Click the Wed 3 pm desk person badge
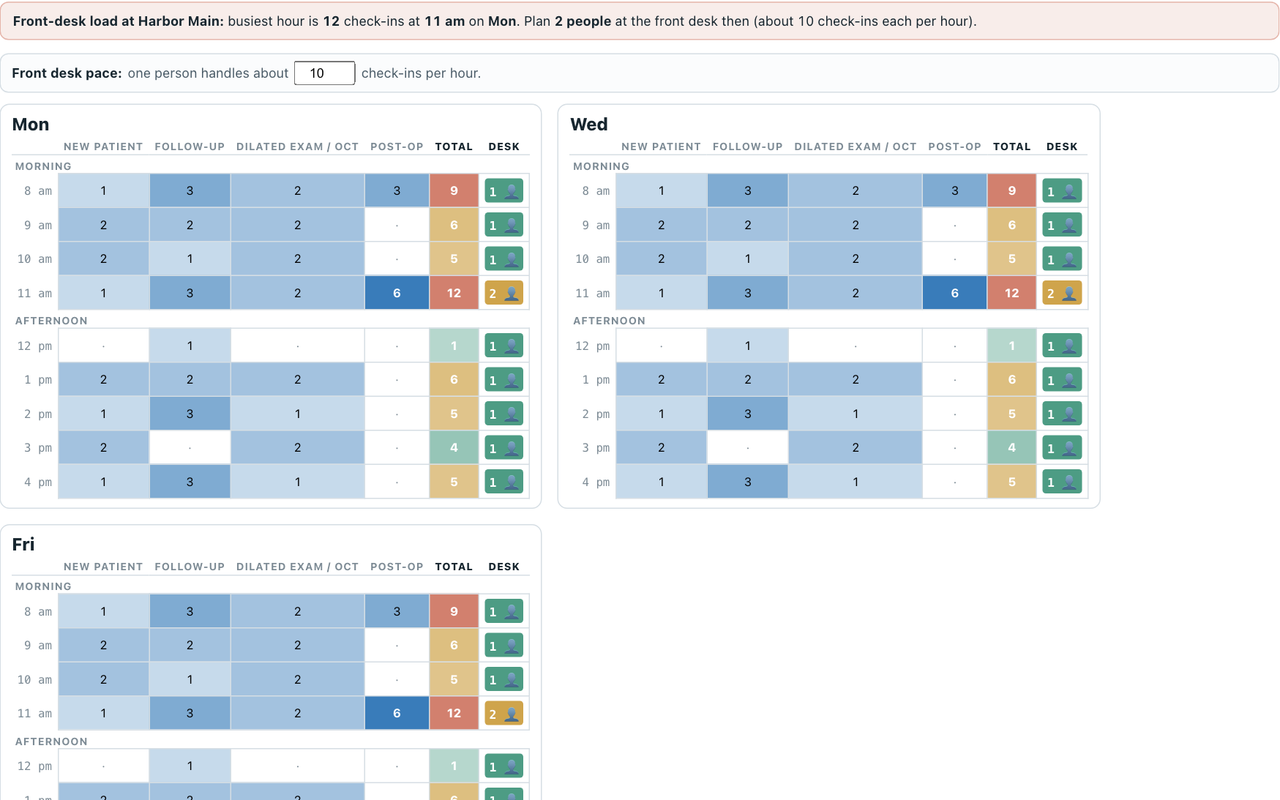Screen dimensions: 1280x800 pos(1062,448)
